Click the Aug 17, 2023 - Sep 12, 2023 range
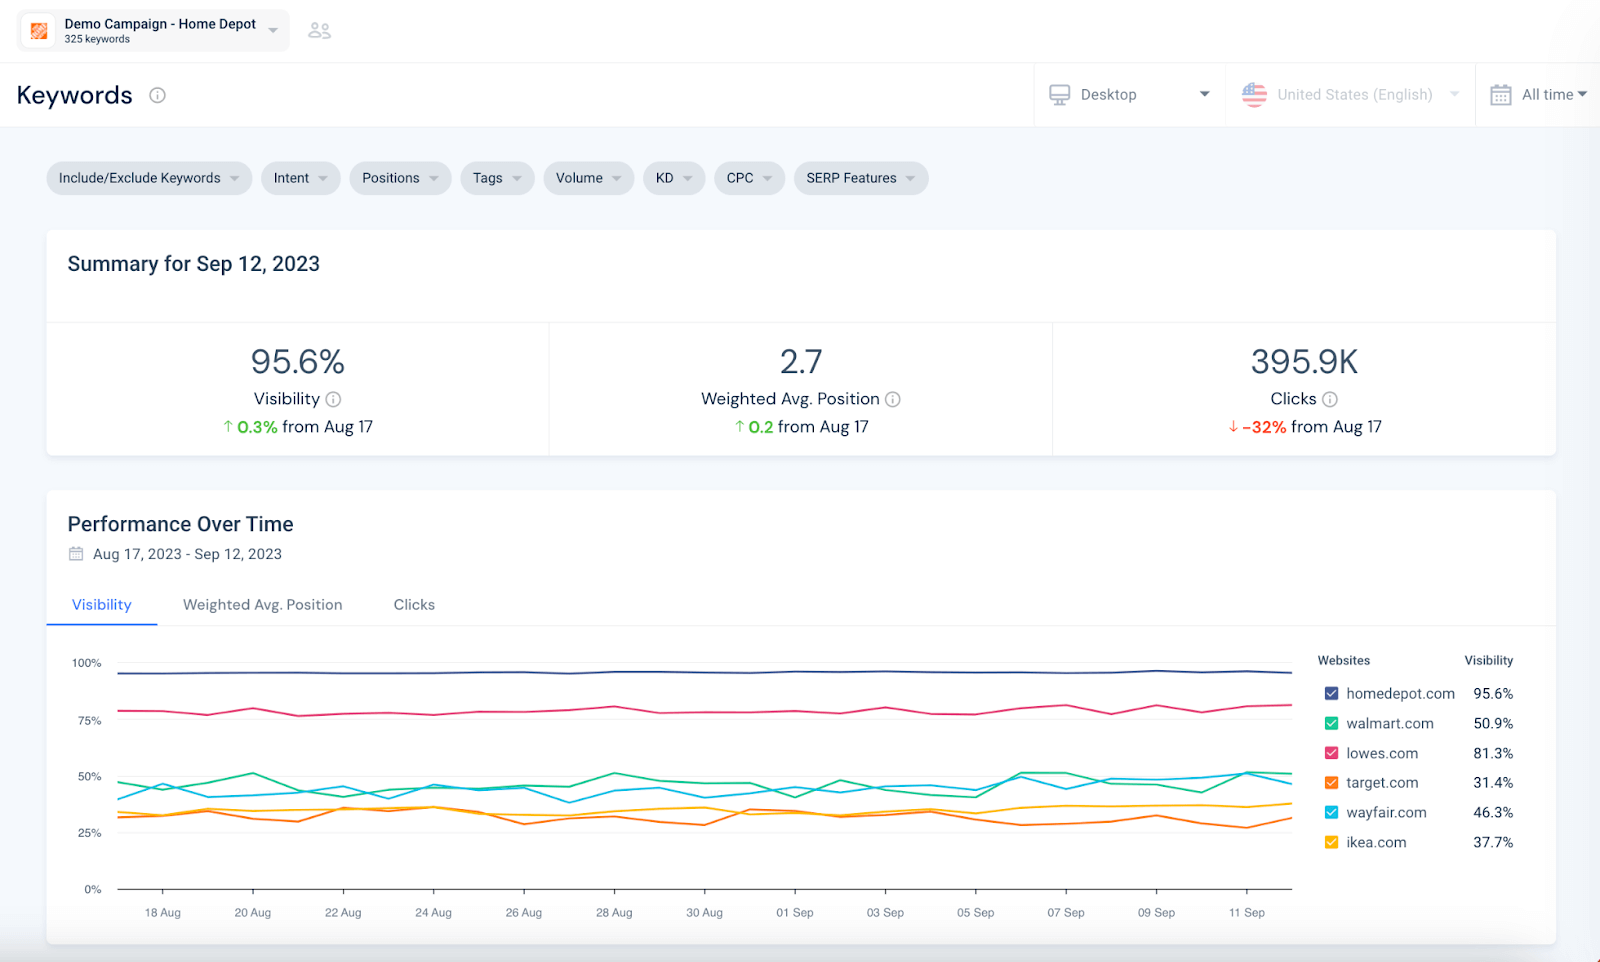The image size is (1600, 962). (187, 554)
